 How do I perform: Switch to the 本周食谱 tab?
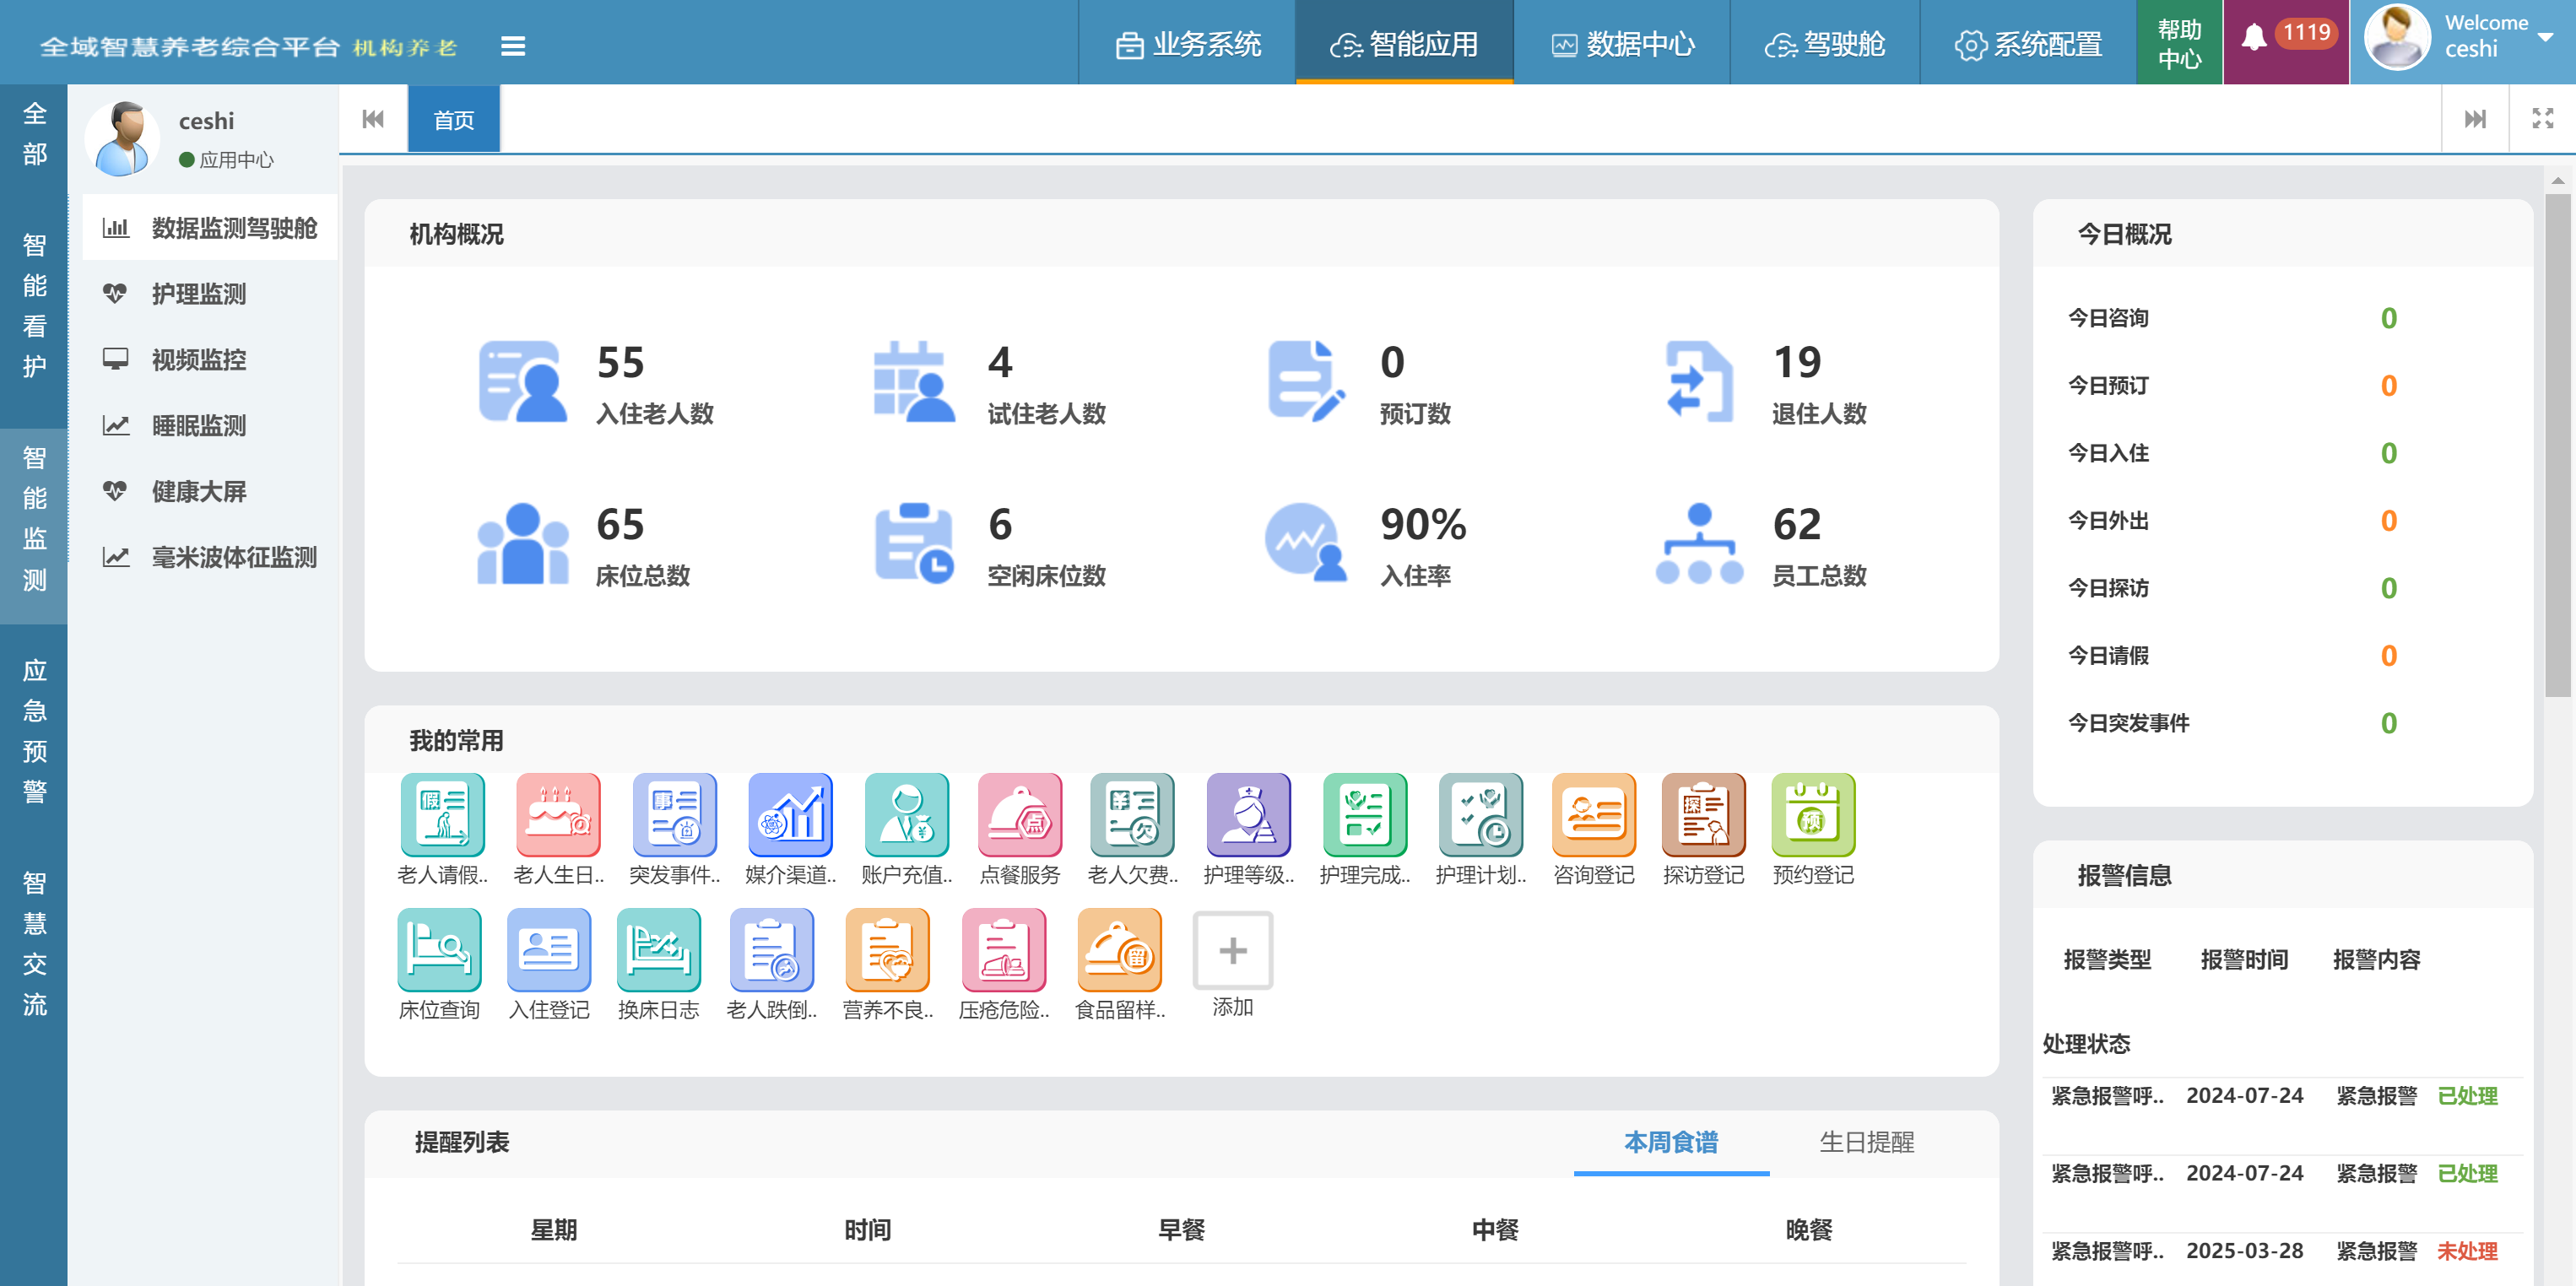pos(1670,1142)
